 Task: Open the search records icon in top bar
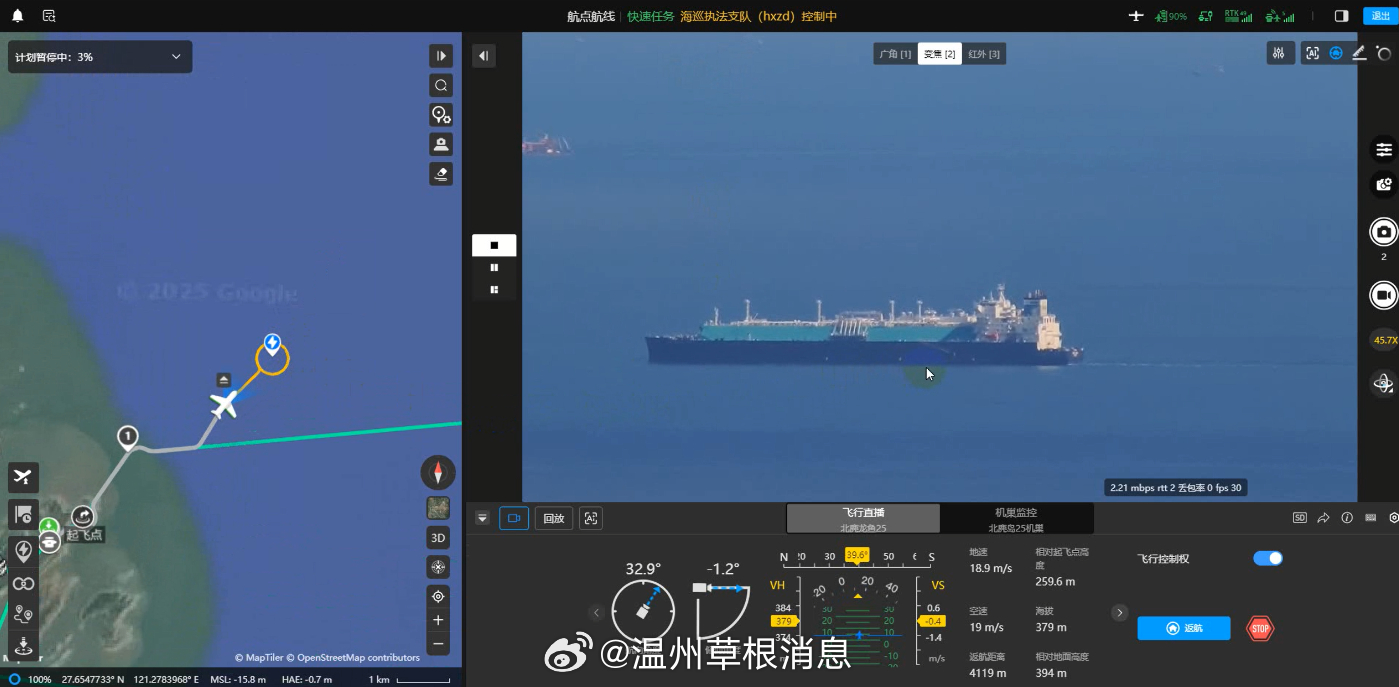click(49, 16)
